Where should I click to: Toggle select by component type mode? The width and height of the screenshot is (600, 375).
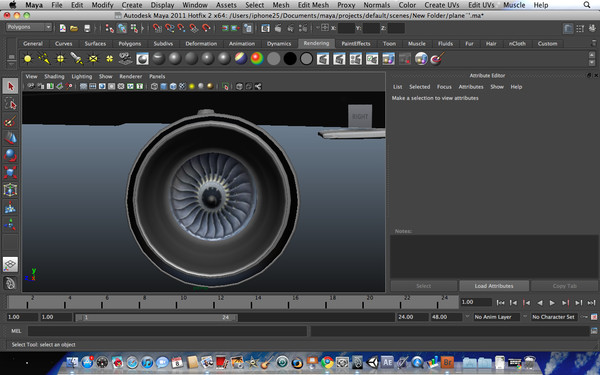(x=134, y=28)
